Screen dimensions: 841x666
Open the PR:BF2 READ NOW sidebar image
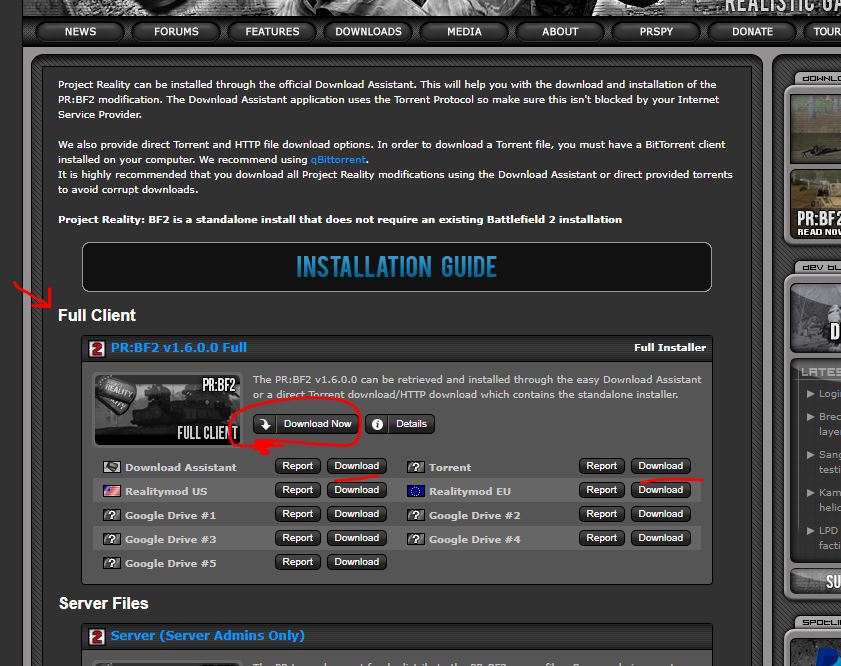tap(816, 204)
